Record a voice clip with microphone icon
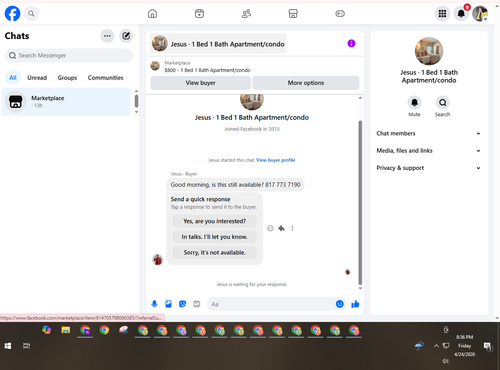This screenshot has height=370, width=500. (154, 304)
